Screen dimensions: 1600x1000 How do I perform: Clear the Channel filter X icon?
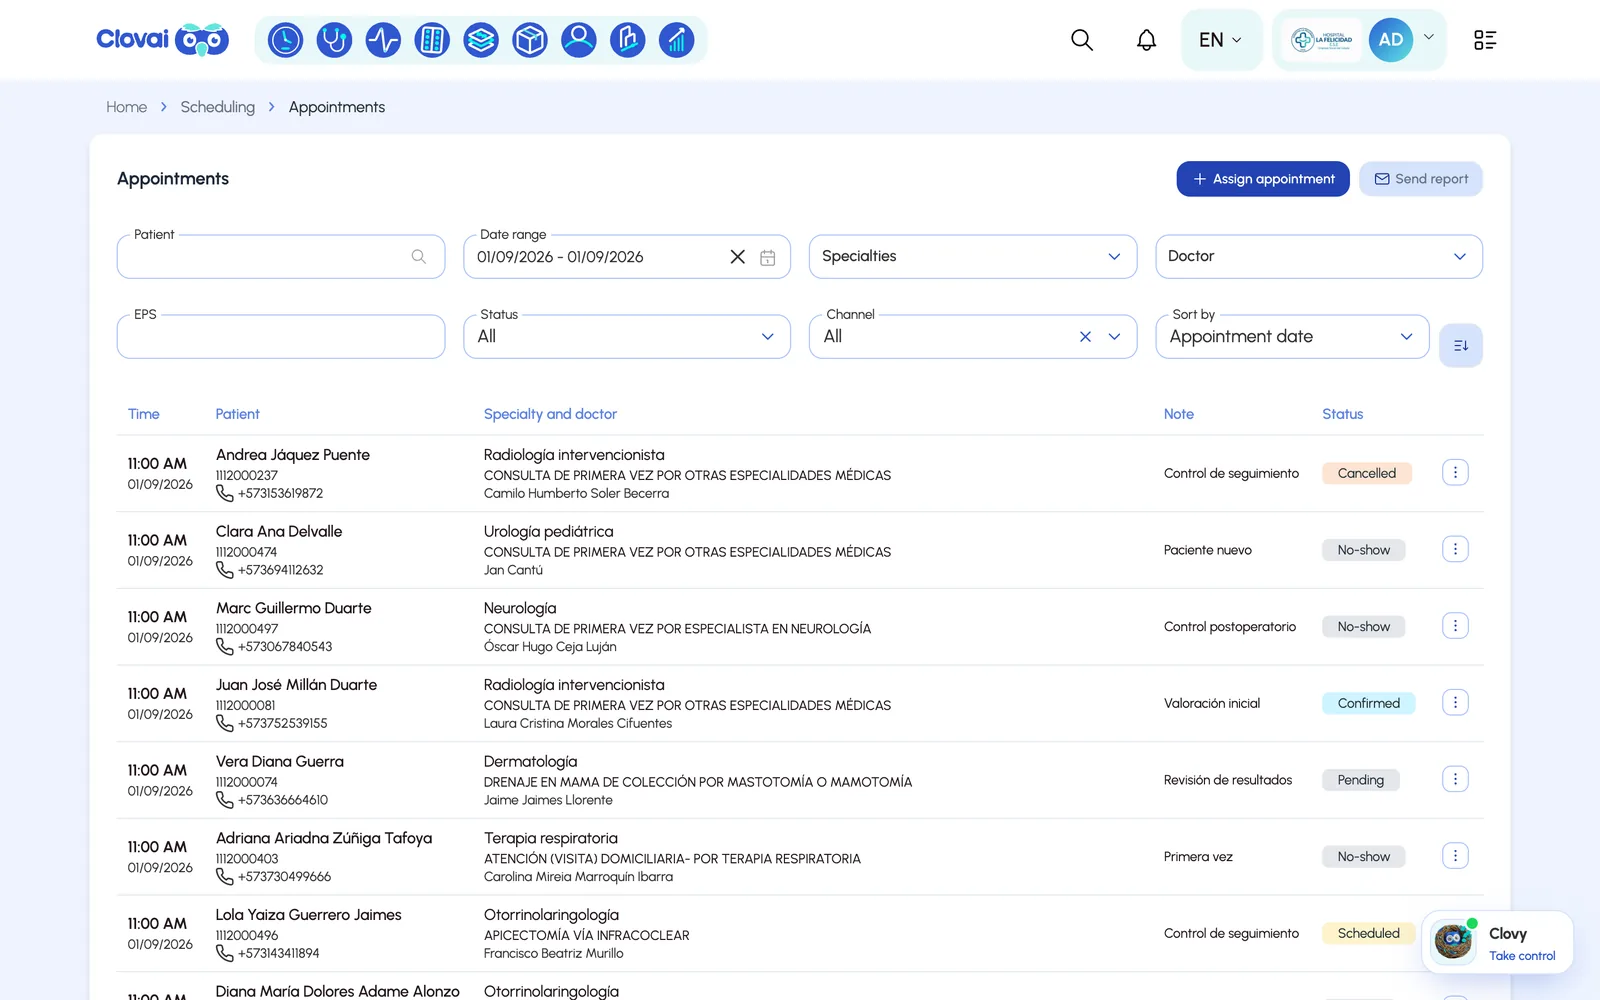point(1085,337)
